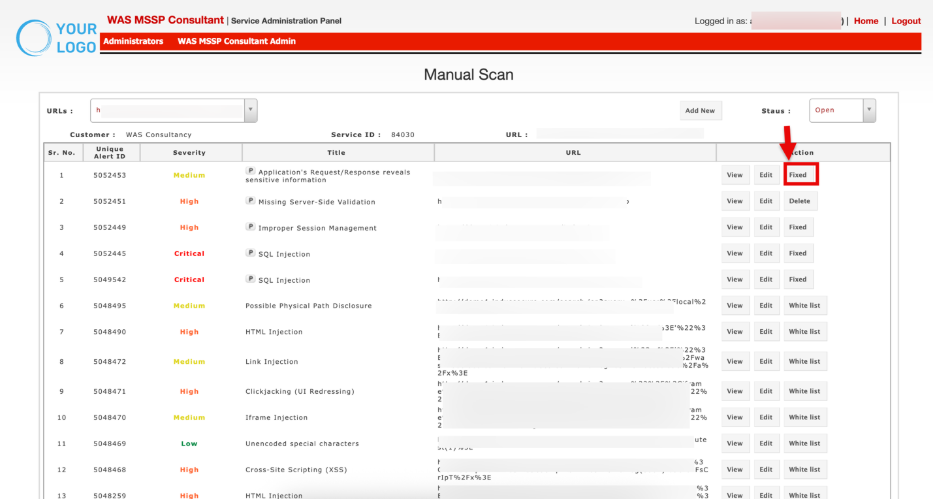The width and height of the screenshot is (936, 499).
Task: Edit Missing Server-Side Validation alert
Action: [766, 201]
